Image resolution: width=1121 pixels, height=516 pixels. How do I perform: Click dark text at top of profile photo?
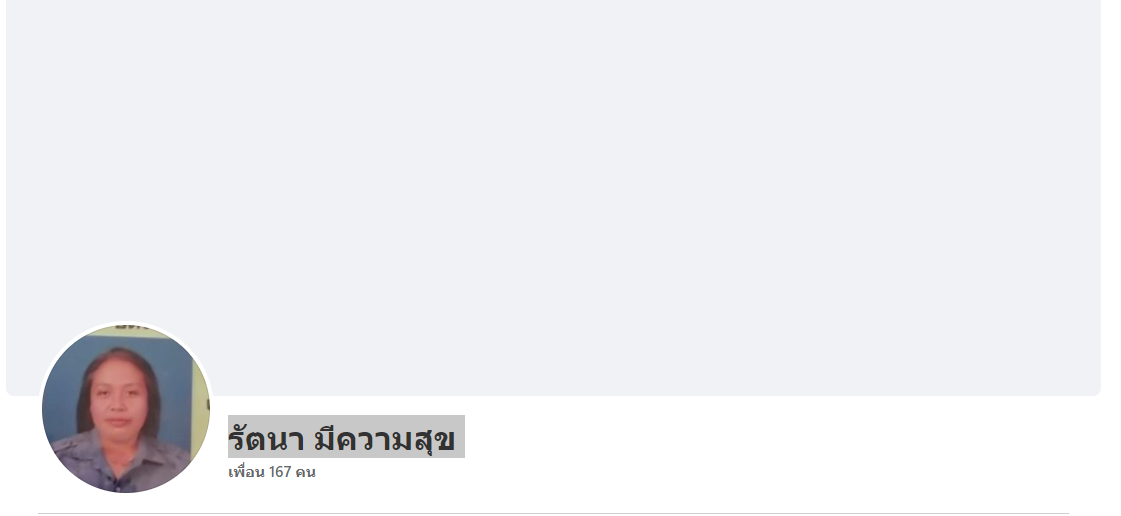tap(129, 327)
